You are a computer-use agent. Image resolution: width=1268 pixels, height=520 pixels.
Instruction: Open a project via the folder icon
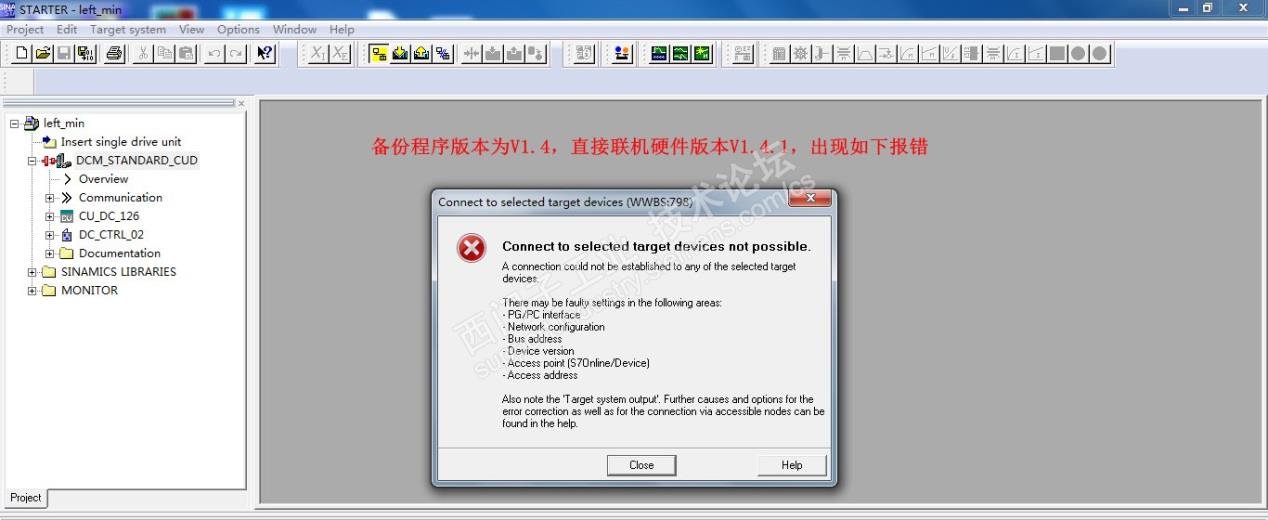point(43,54)
